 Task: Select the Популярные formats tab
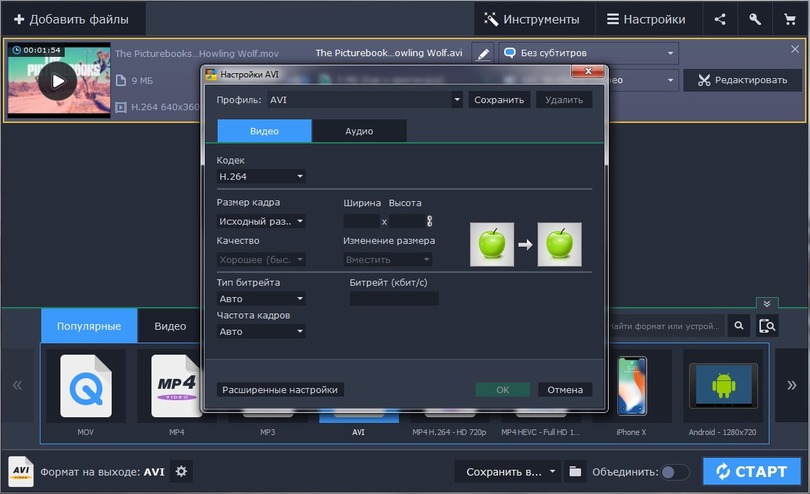point(87,326)
